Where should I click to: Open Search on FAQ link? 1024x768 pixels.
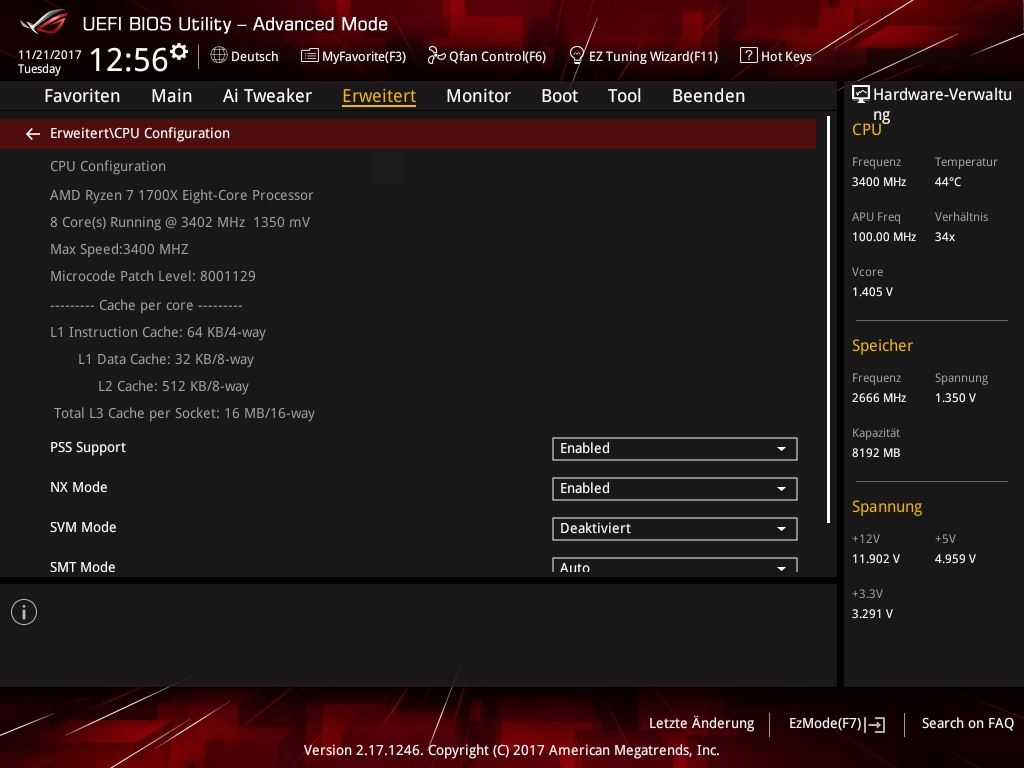click(967, 723)
